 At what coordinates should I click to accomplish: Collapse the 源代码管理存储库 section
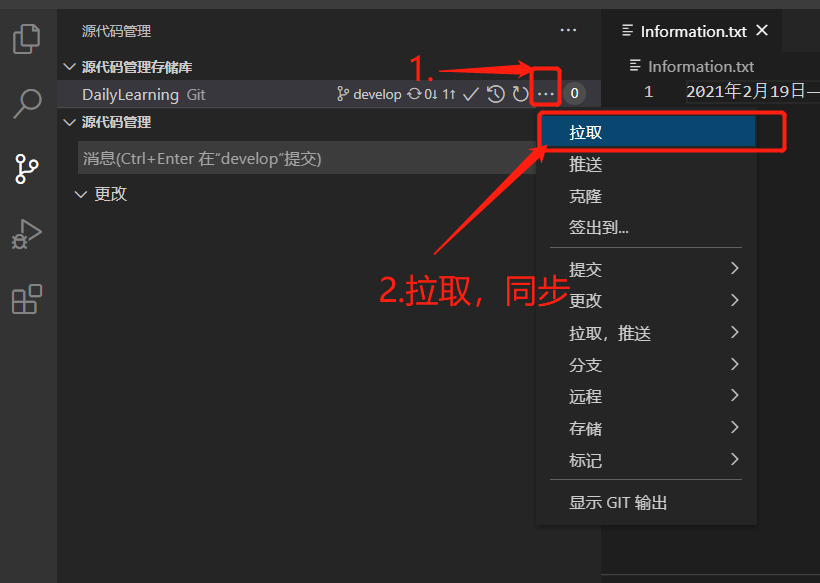coord(69,67)
